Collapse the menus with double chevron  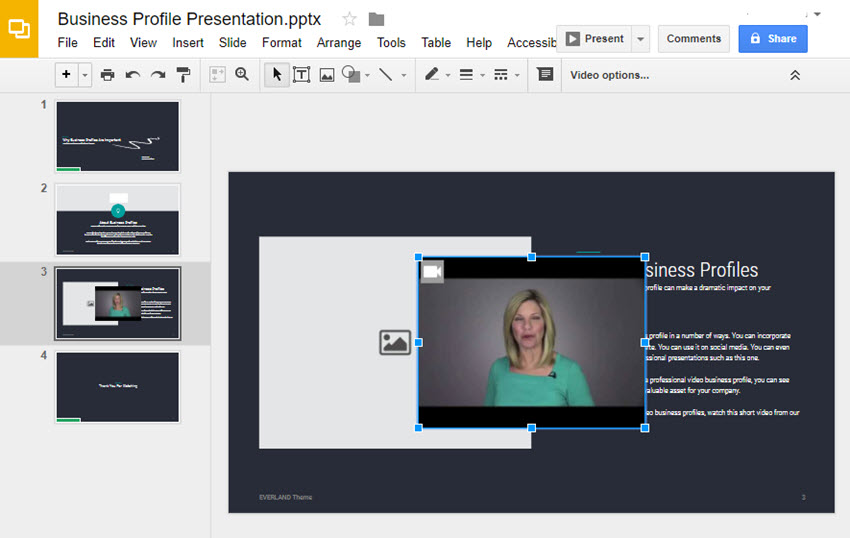point(795,75)
